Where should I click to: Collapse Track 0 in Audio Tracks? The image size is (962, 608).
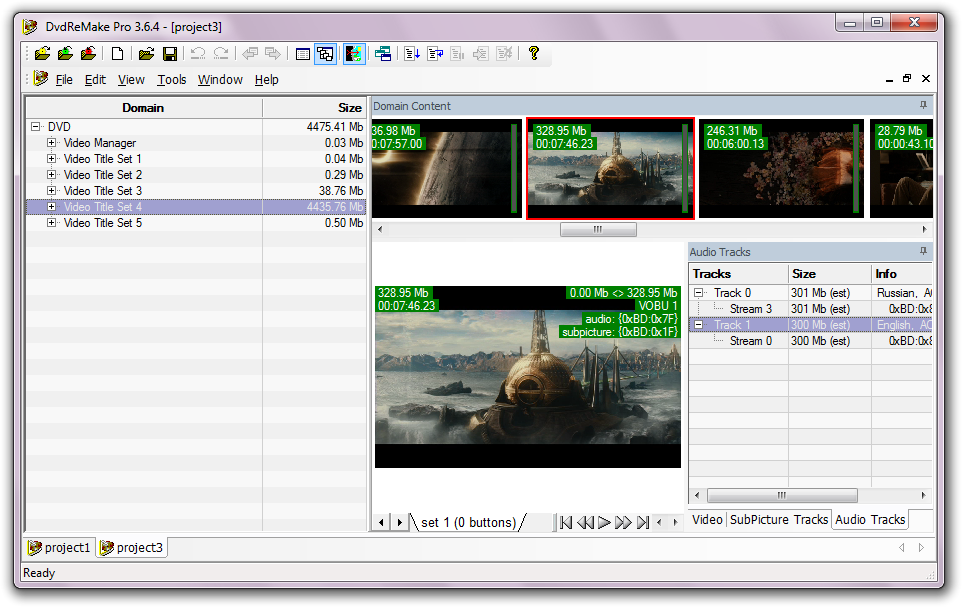pos(699,293)
